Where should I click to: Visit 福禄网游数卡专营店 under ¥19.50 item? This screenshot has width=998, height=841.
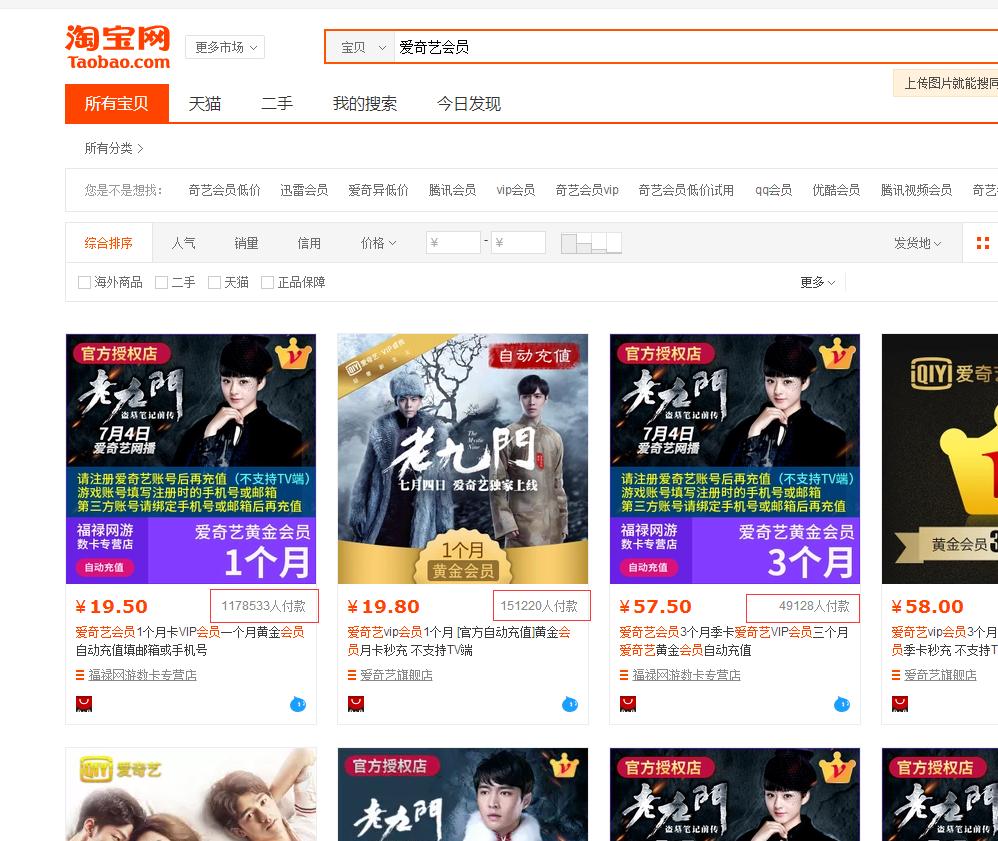(143, 675)
